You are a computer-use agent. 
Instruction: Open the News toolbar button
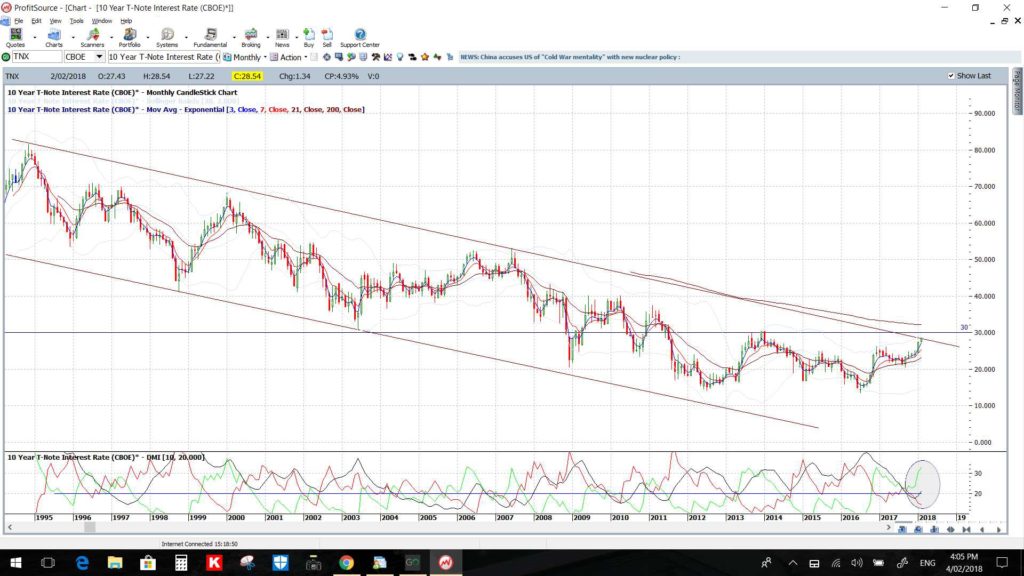[282, 38]
